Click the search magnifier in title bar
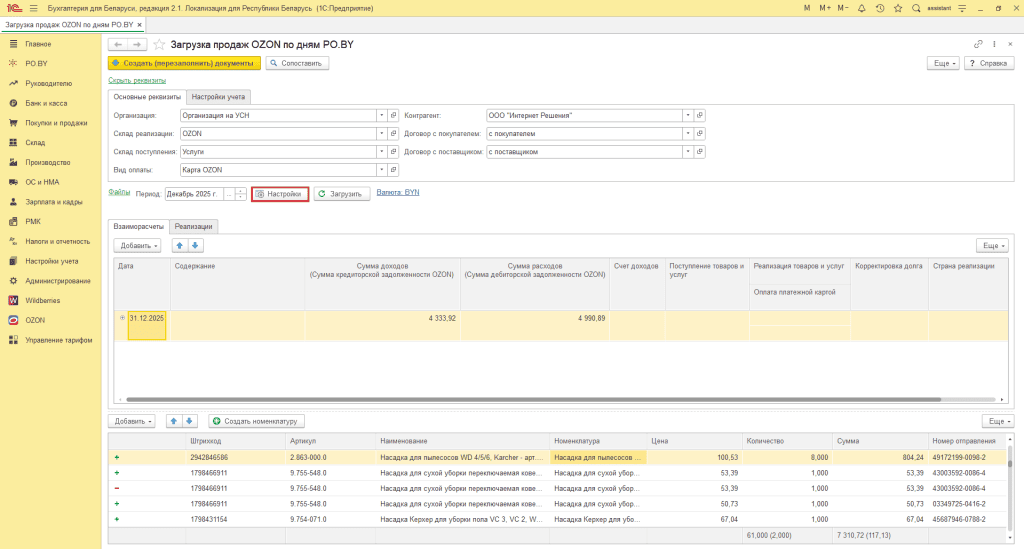The width and height of the screenshot is (1024, 549). pyautogui.click(x=916, y=8)
